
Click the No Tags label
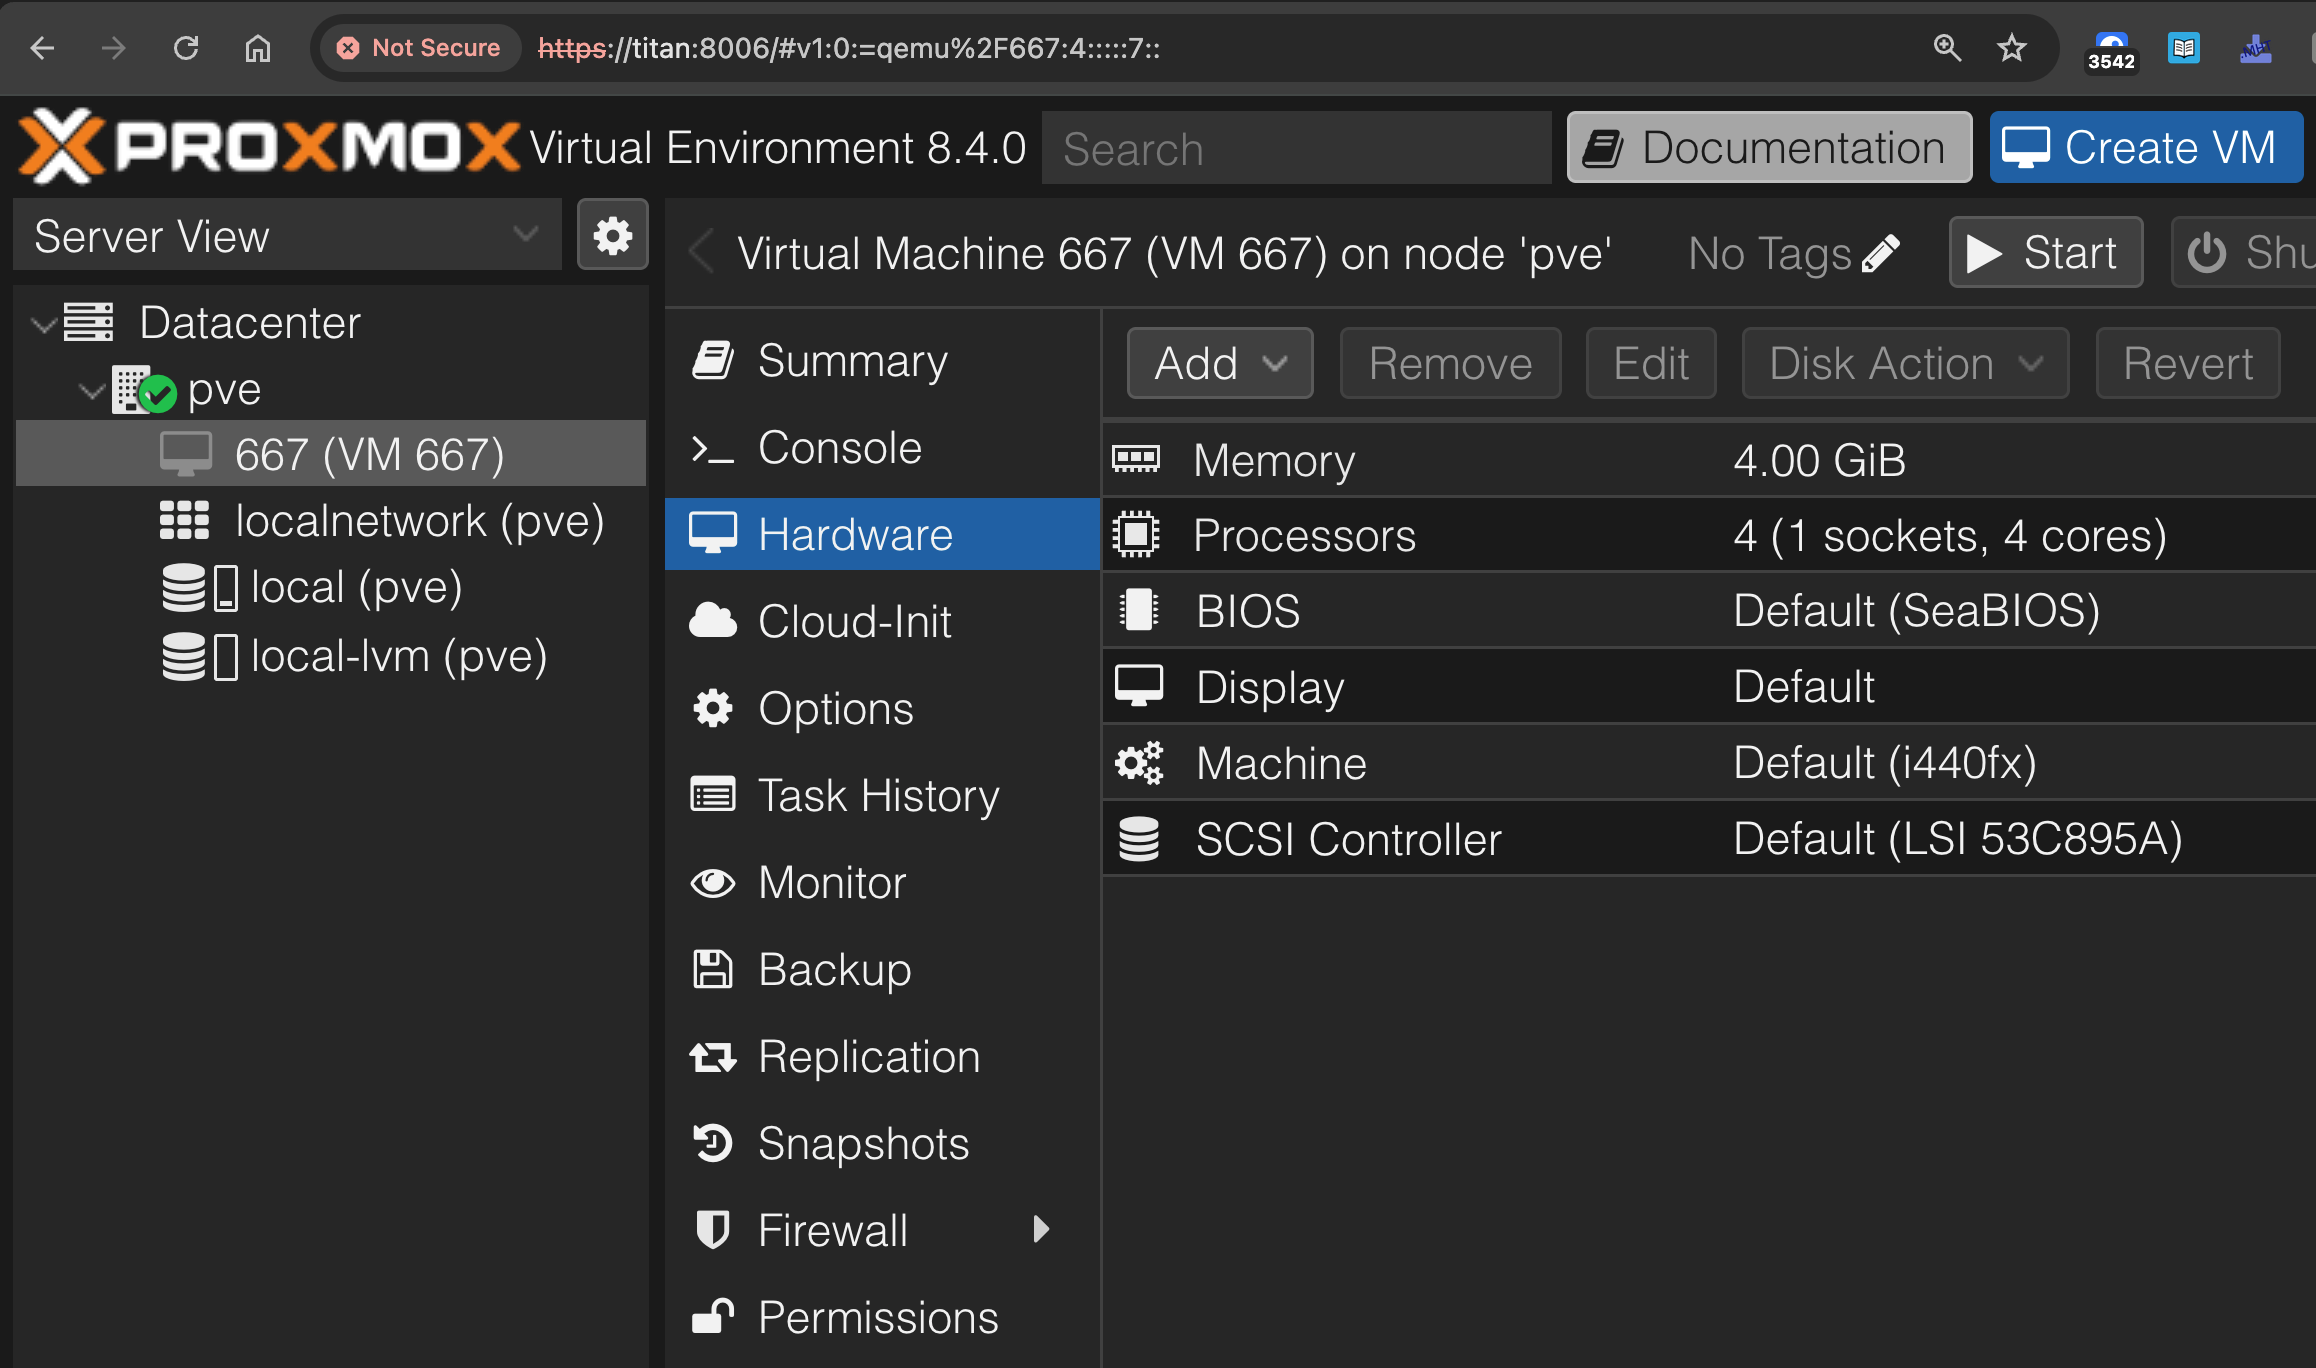click(1770, 254)
